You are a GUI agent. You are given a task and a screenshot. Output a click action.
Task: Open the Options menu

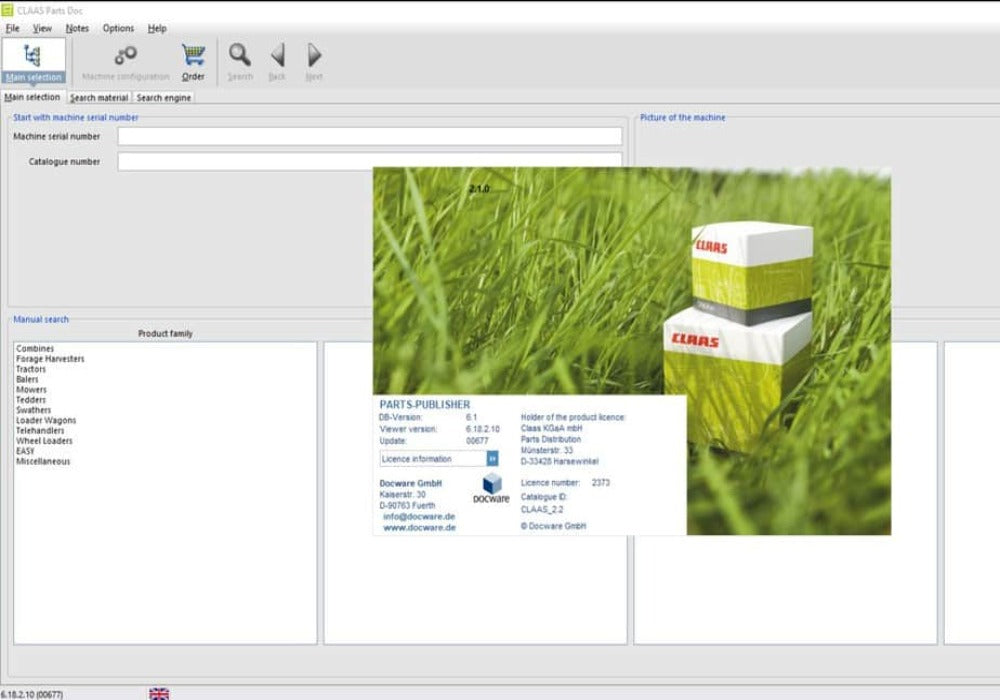click(118, 28)
